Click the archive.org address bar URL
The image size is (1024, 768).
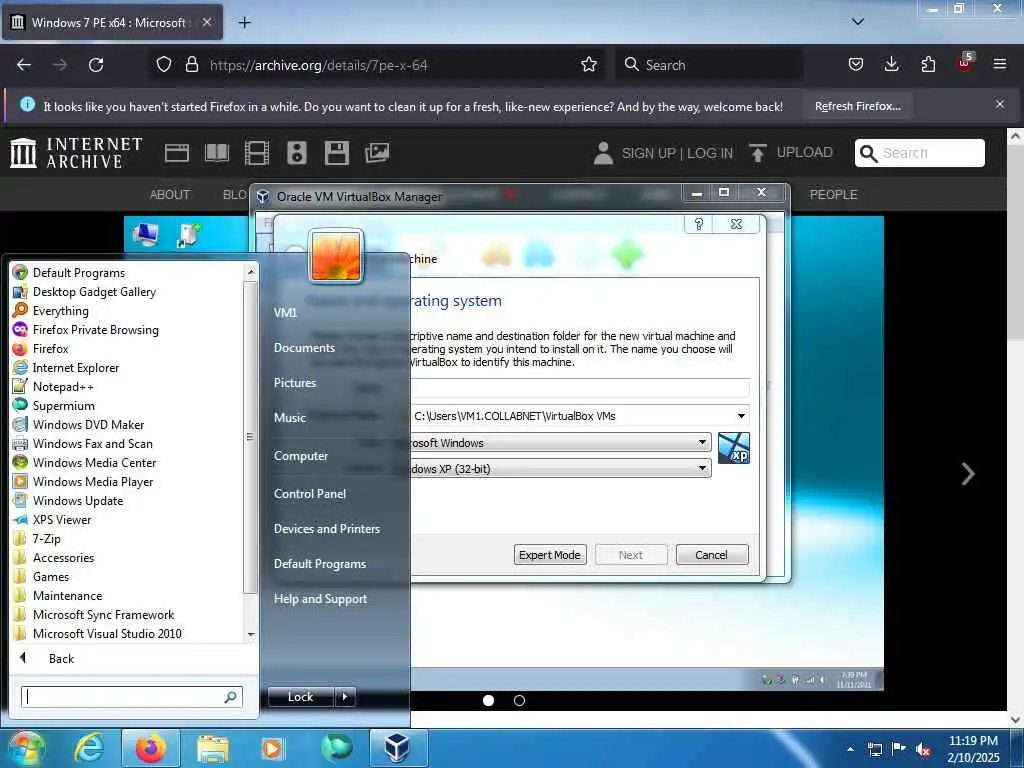click(319, 65)
